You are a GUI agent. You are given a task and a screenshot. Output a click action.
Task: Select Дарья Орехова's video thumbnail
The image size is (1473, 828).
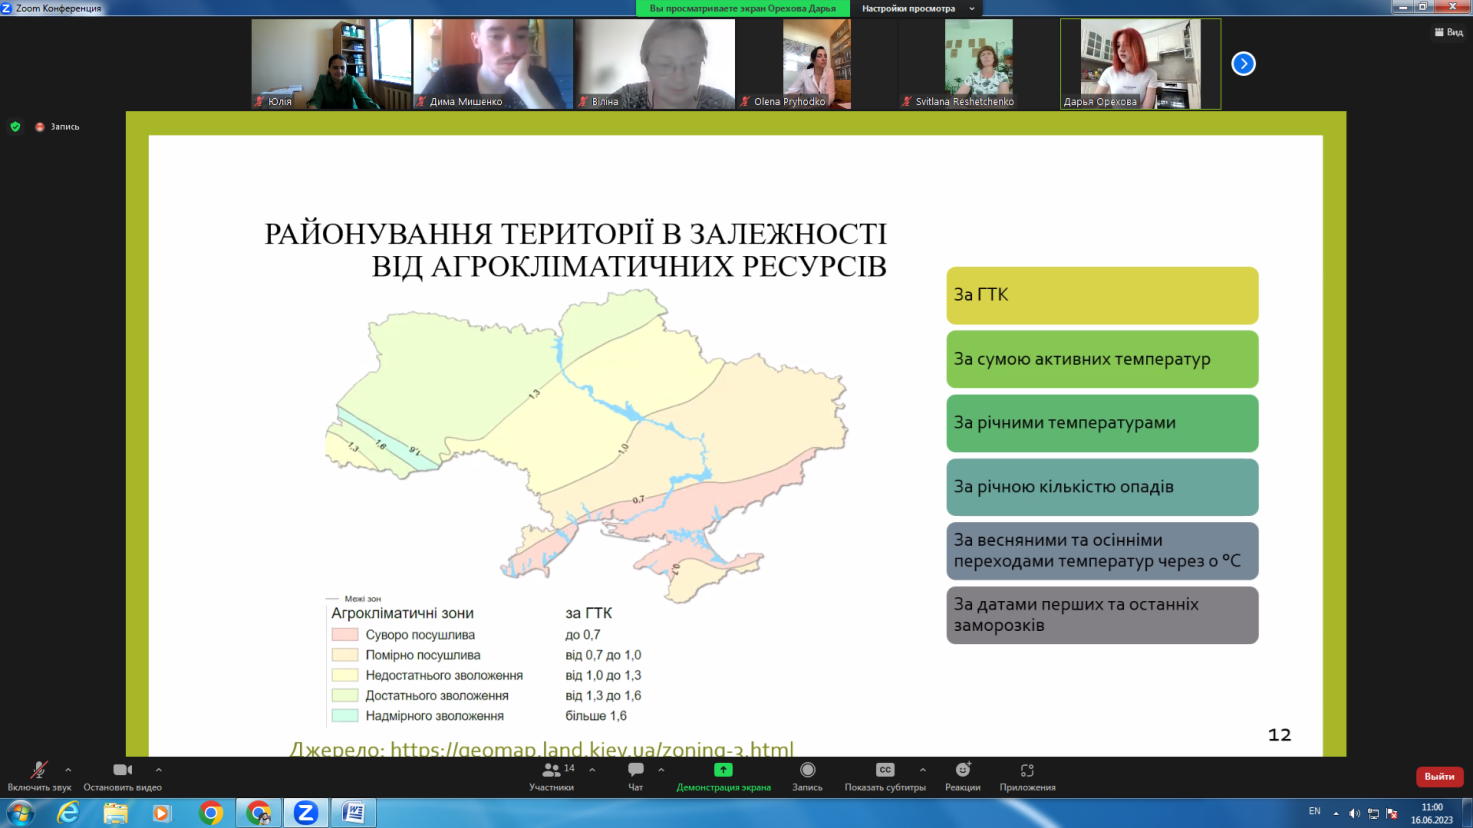[1140, 63]
